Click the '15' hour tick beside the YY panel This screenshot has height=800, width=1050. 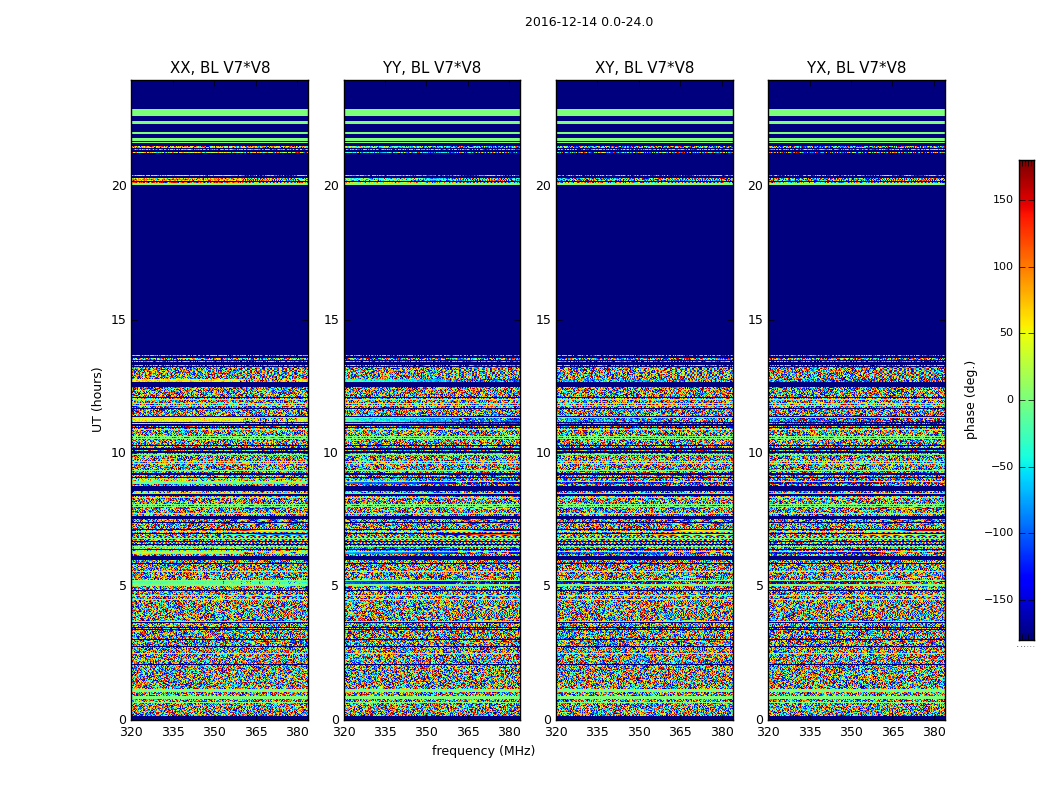331,320
